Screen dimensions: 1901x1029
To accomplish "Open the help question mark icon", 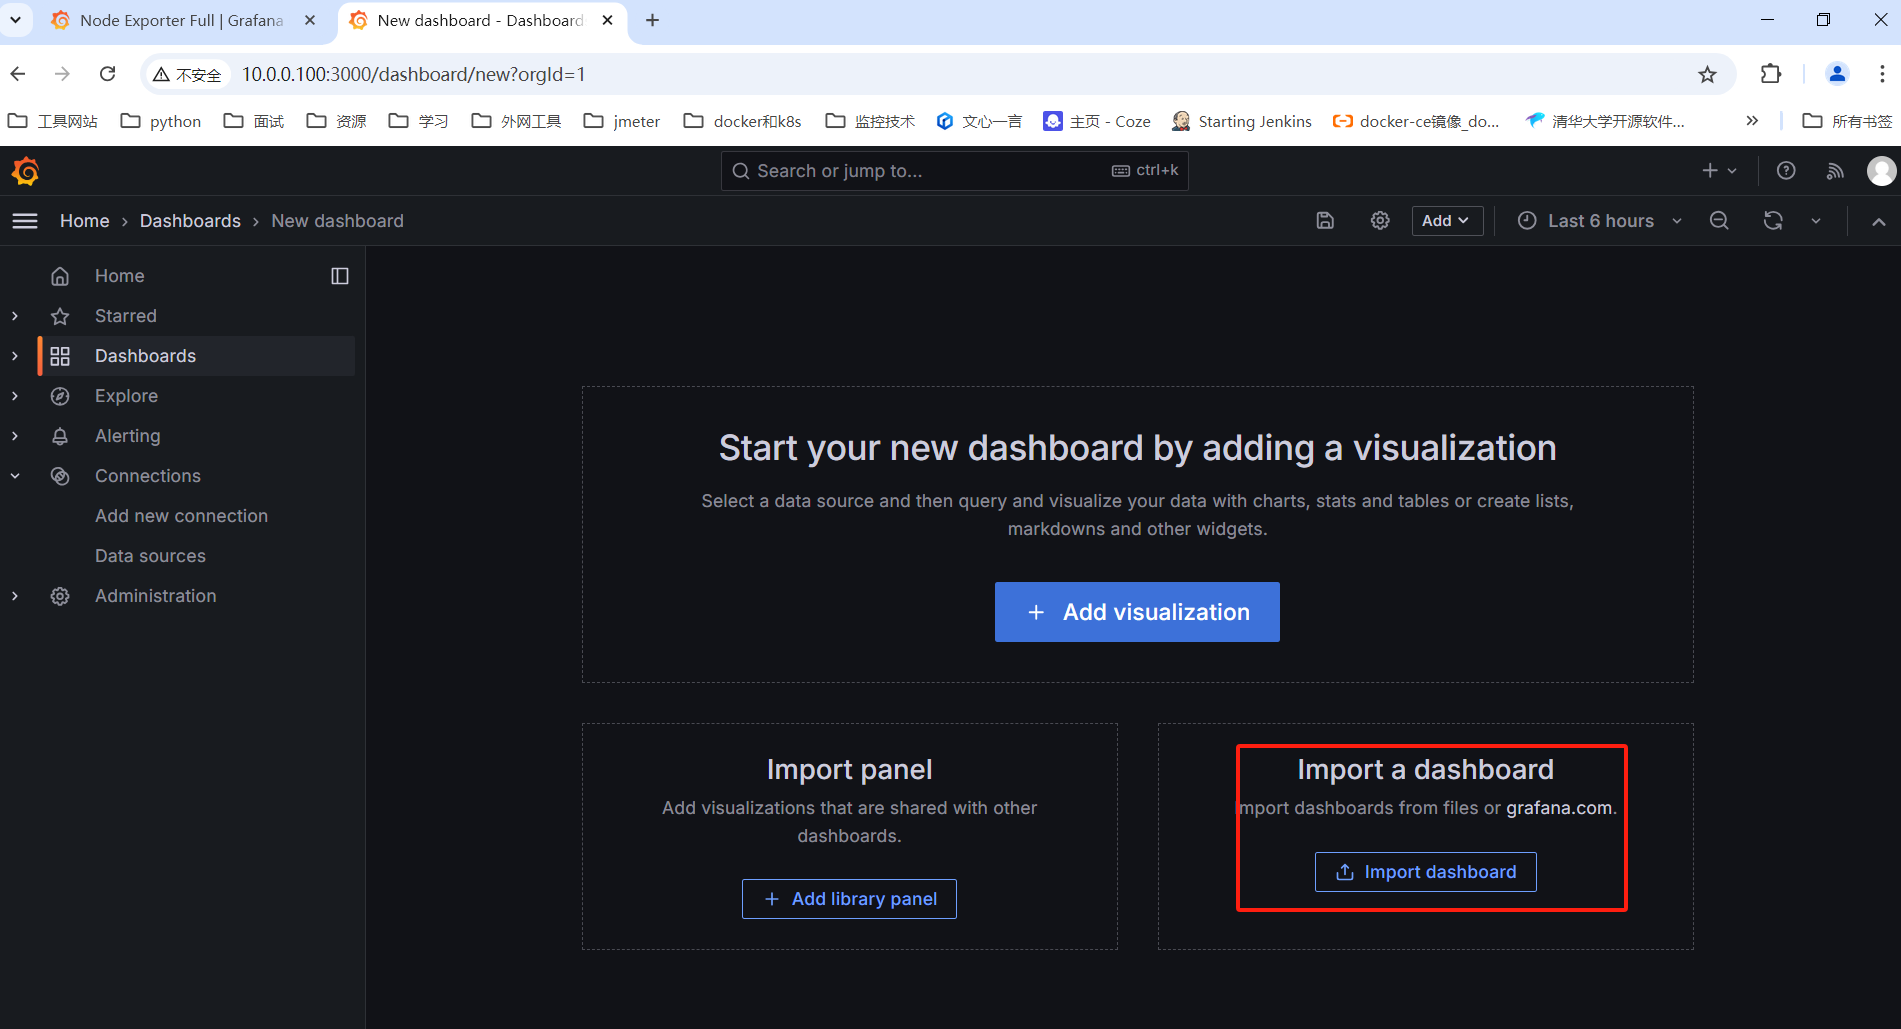I will coord(1786,171).
